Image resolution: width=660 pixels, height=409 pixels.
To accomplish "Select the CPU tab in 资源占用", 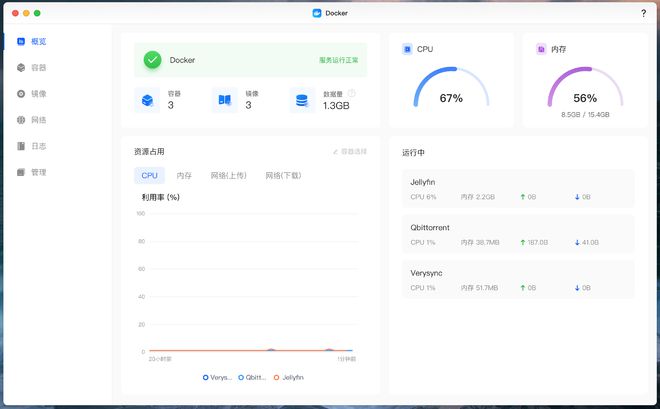I will click(x=149, y=175).
